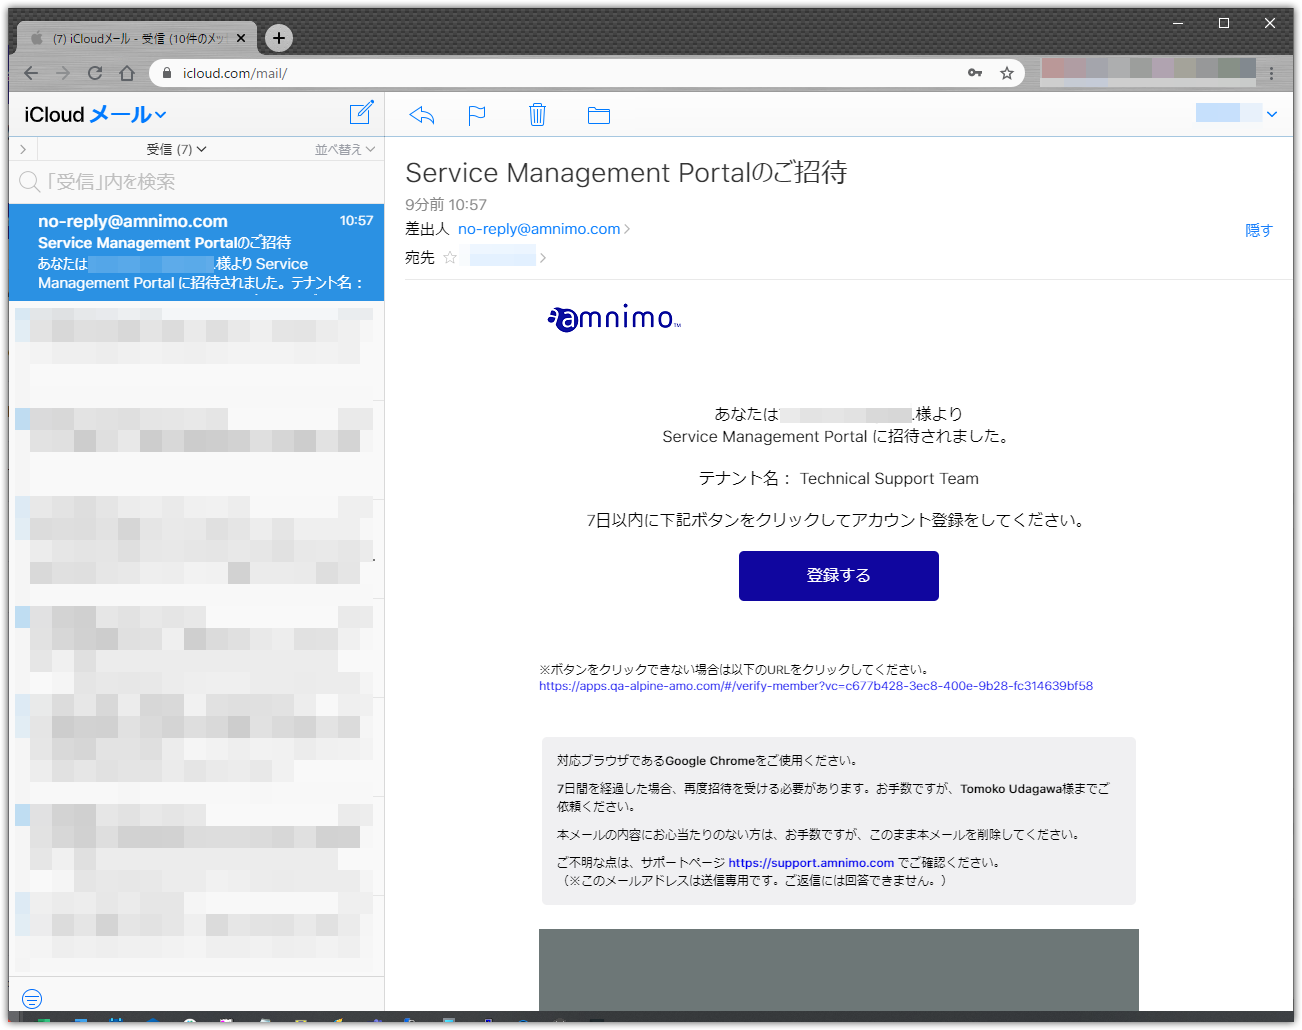Flag the open email
Viewport: 1302px width, 1030px height.
pyautogui.click(x=477, y=115)
